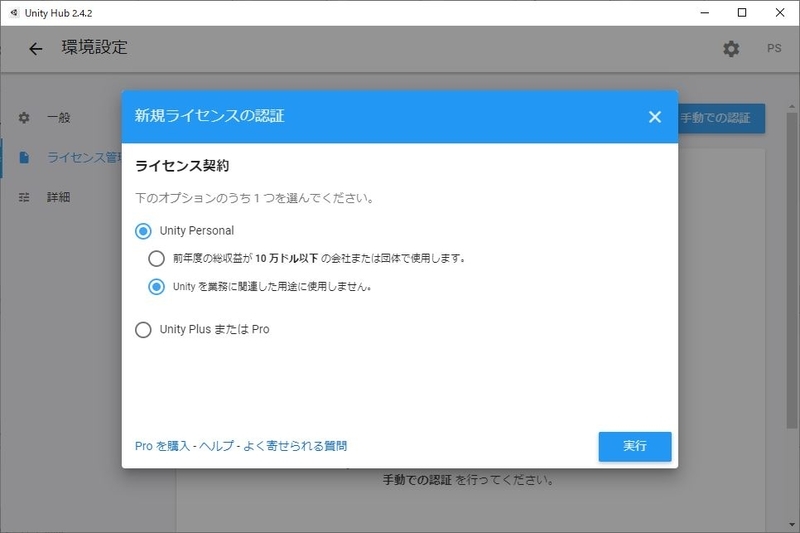The height and width of the screenshot is (533, 800).
Task: Click the ライセンス契約 heading text
Action: [x=182, y=166]
